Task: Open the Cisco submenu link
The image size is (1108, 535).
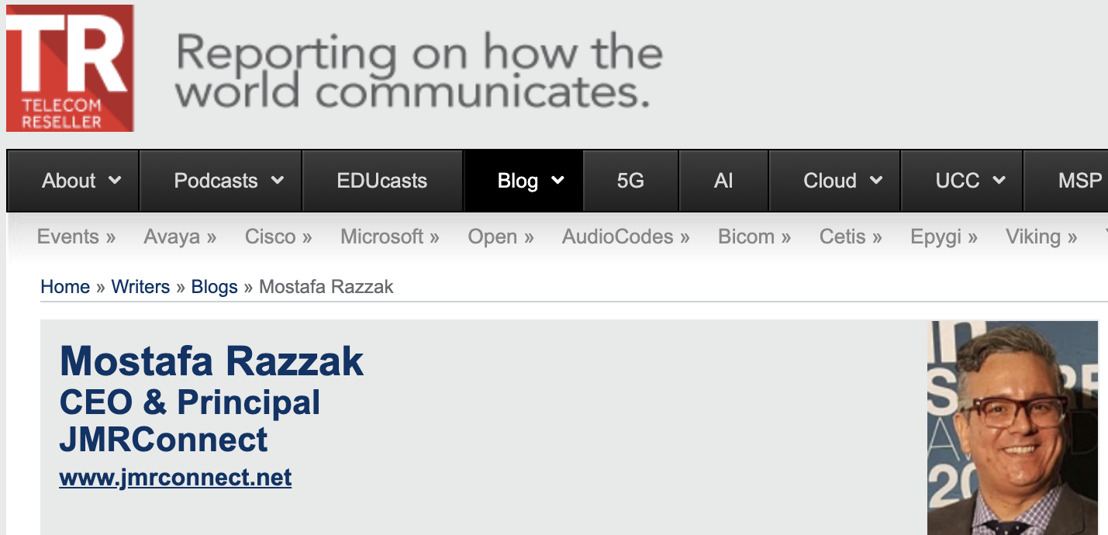Action: (x=278, y=237)
